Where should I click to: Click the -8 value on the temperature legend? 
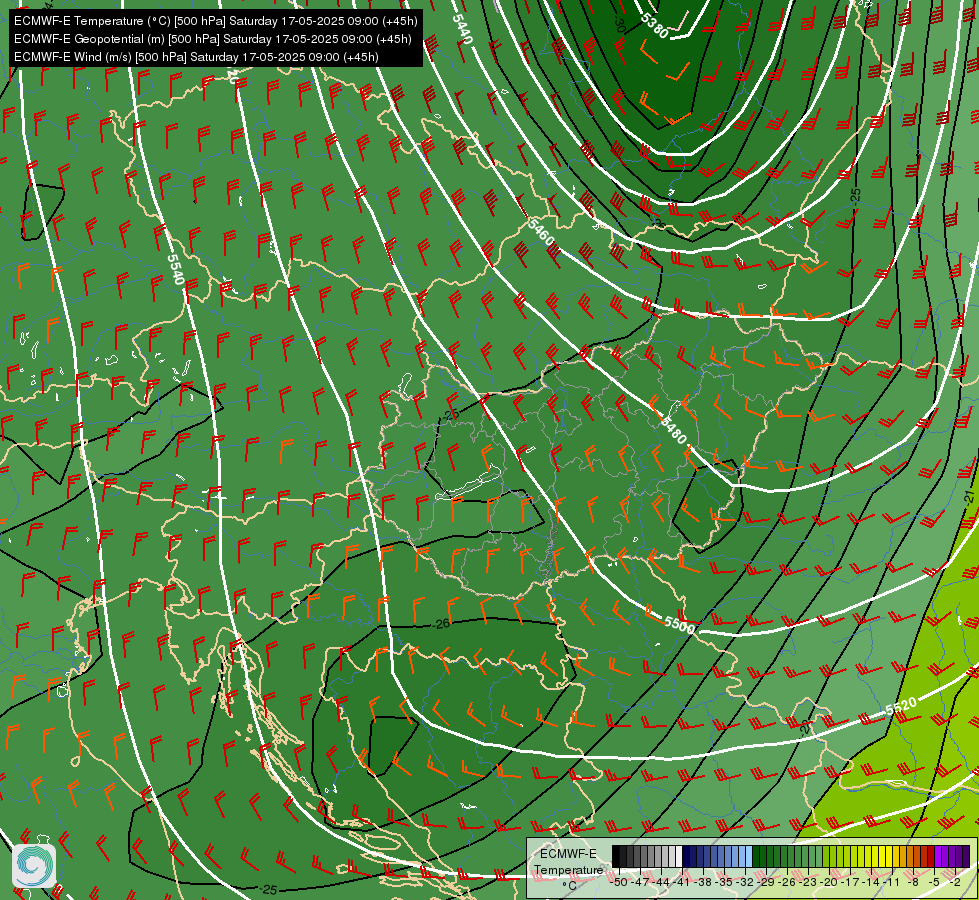coord(913,882)
